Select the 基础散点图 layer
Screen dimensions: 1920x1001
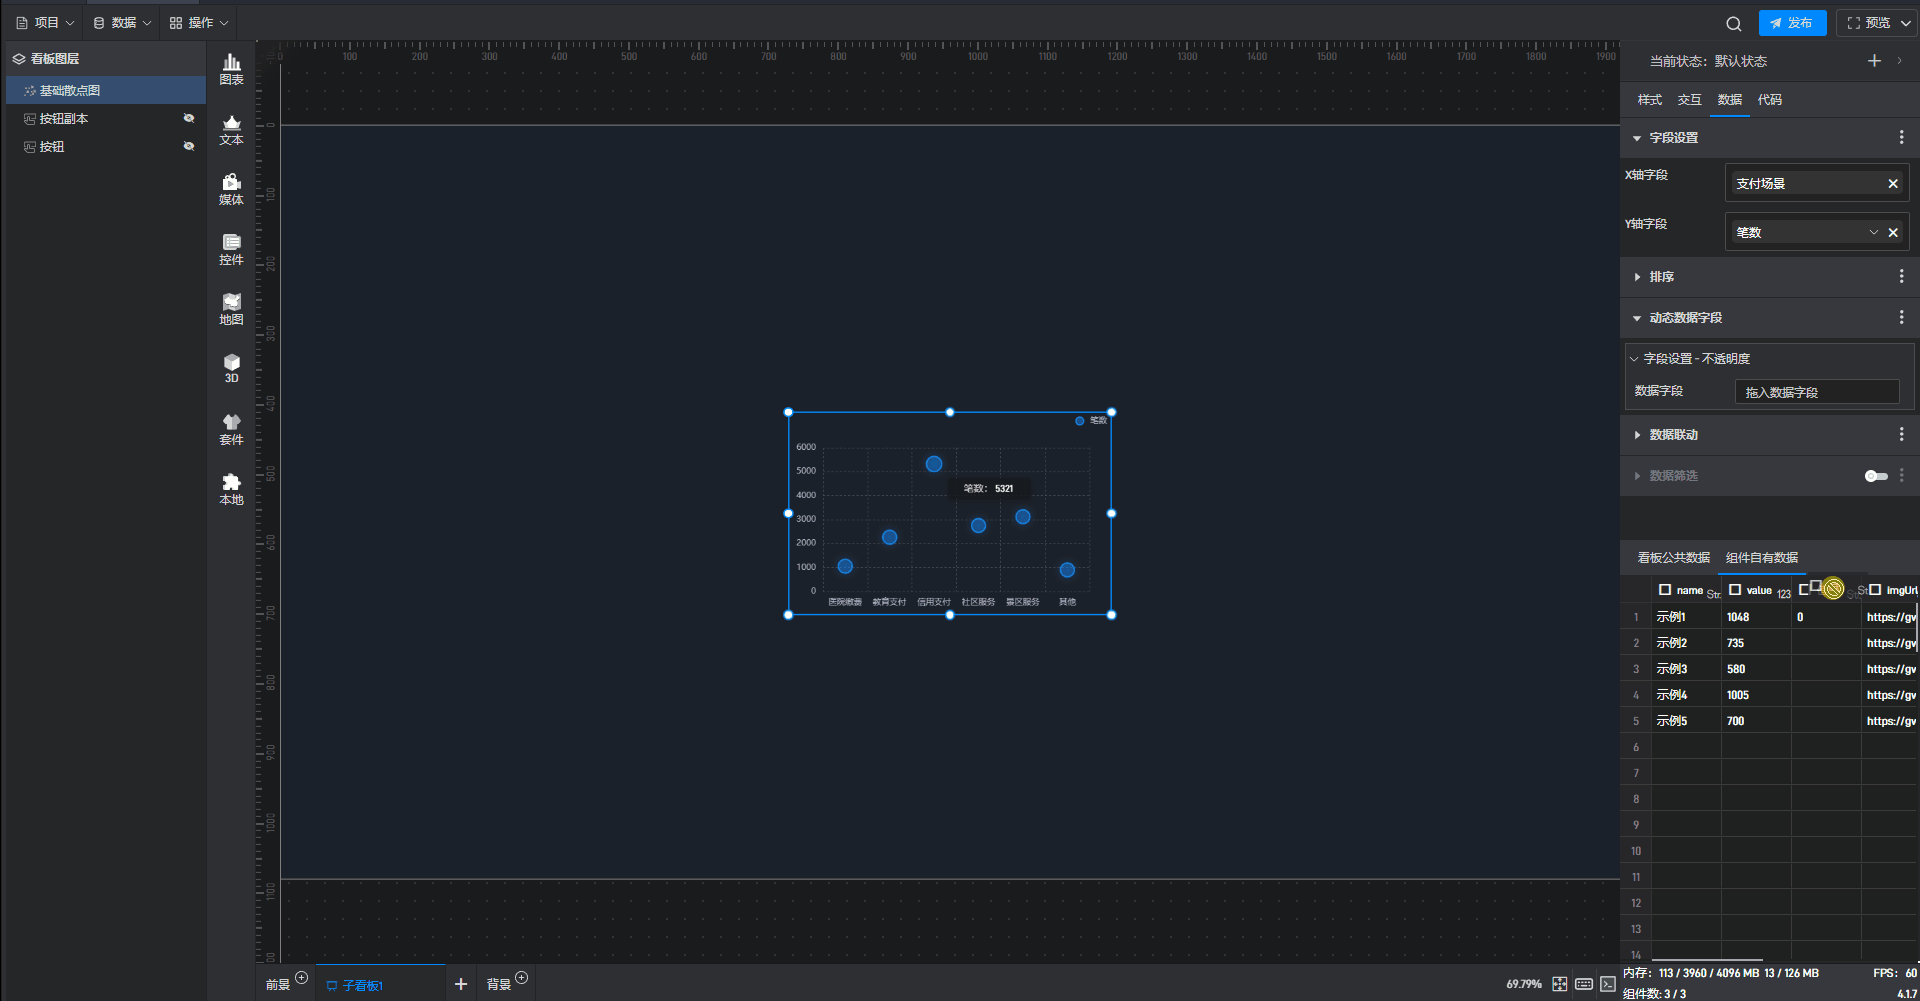pos(70,90)
